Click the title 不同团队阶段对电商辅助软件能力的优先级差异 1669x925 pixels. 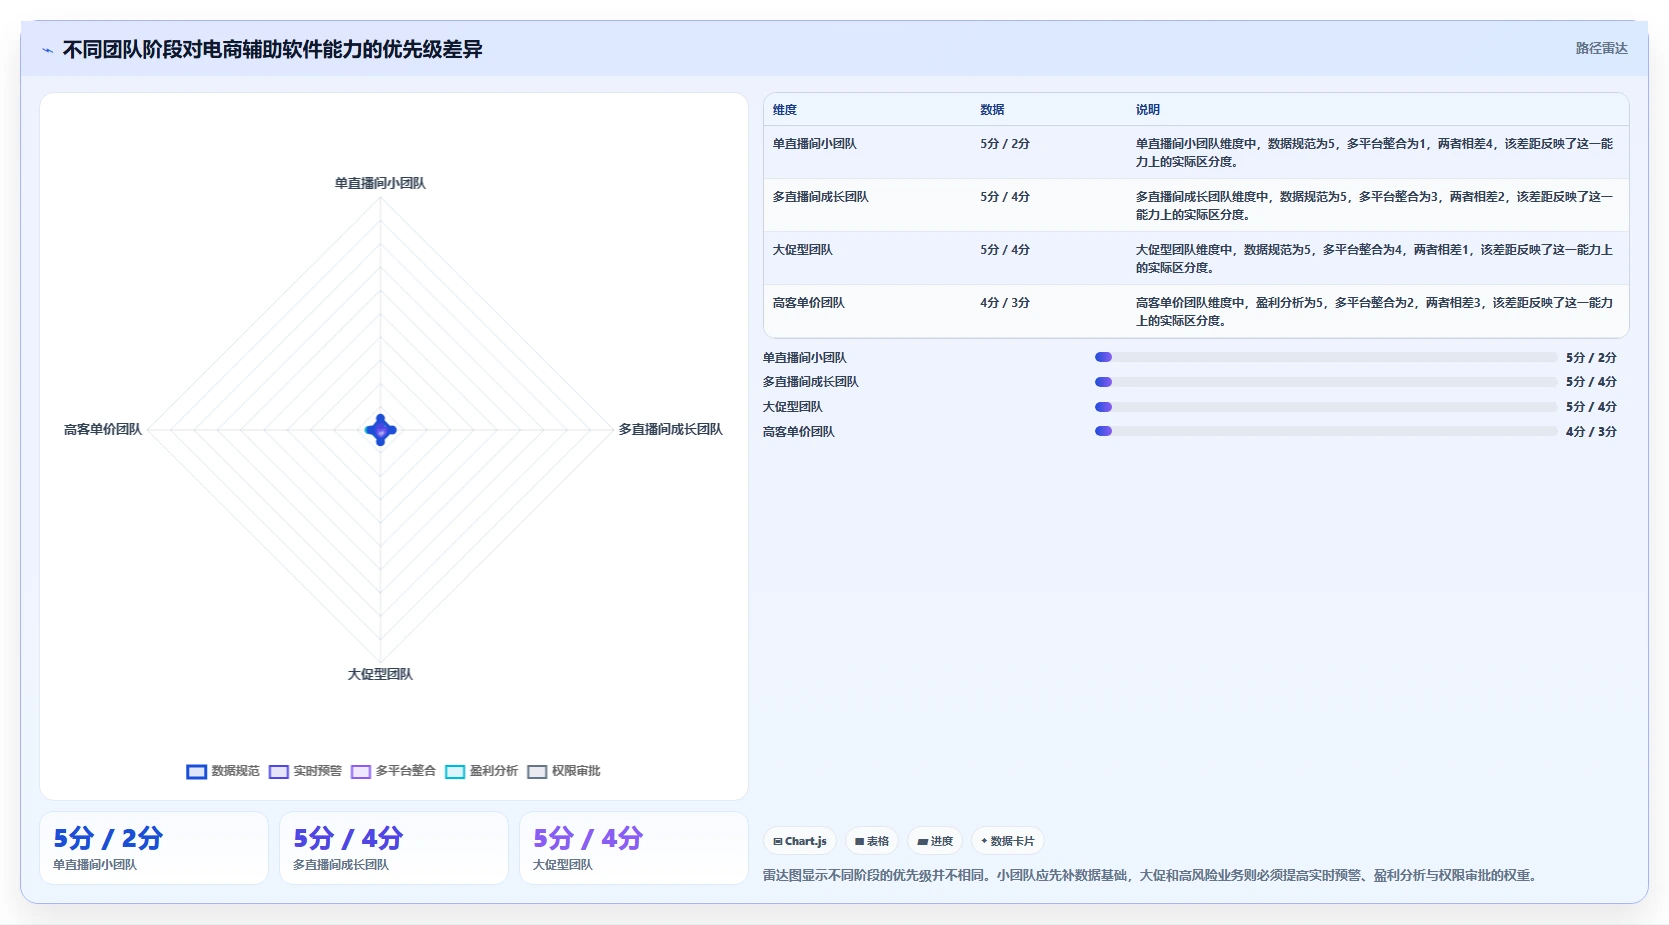point(272,50)
